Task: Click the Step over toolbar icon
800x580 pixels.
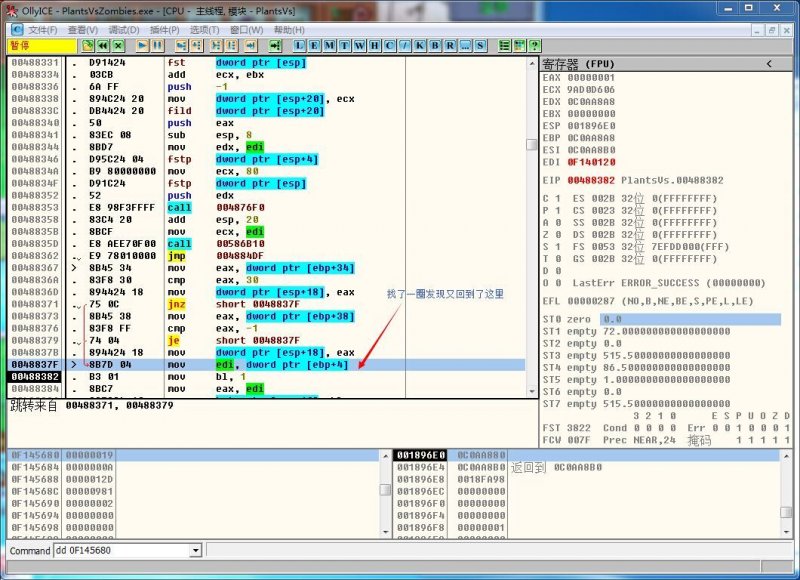Action: (x=196, y=45)
